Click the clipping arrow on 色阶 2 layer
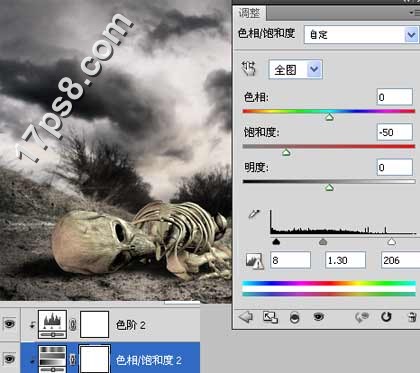 click(x=32, y=325)
